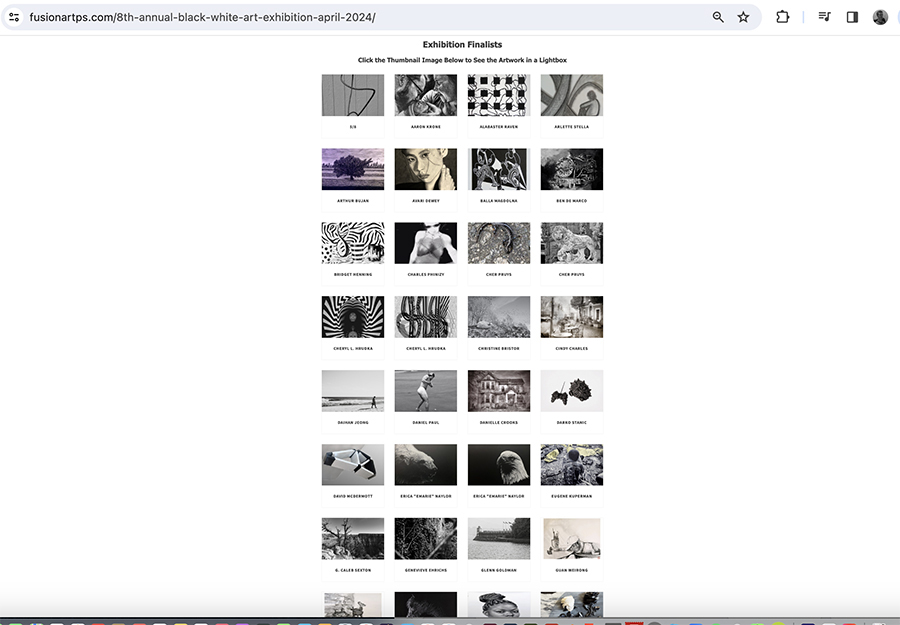900x625 pixels.
Task: Open Erica Naylor's bear artwork thumbnail
Action: (x=426, y=465)
